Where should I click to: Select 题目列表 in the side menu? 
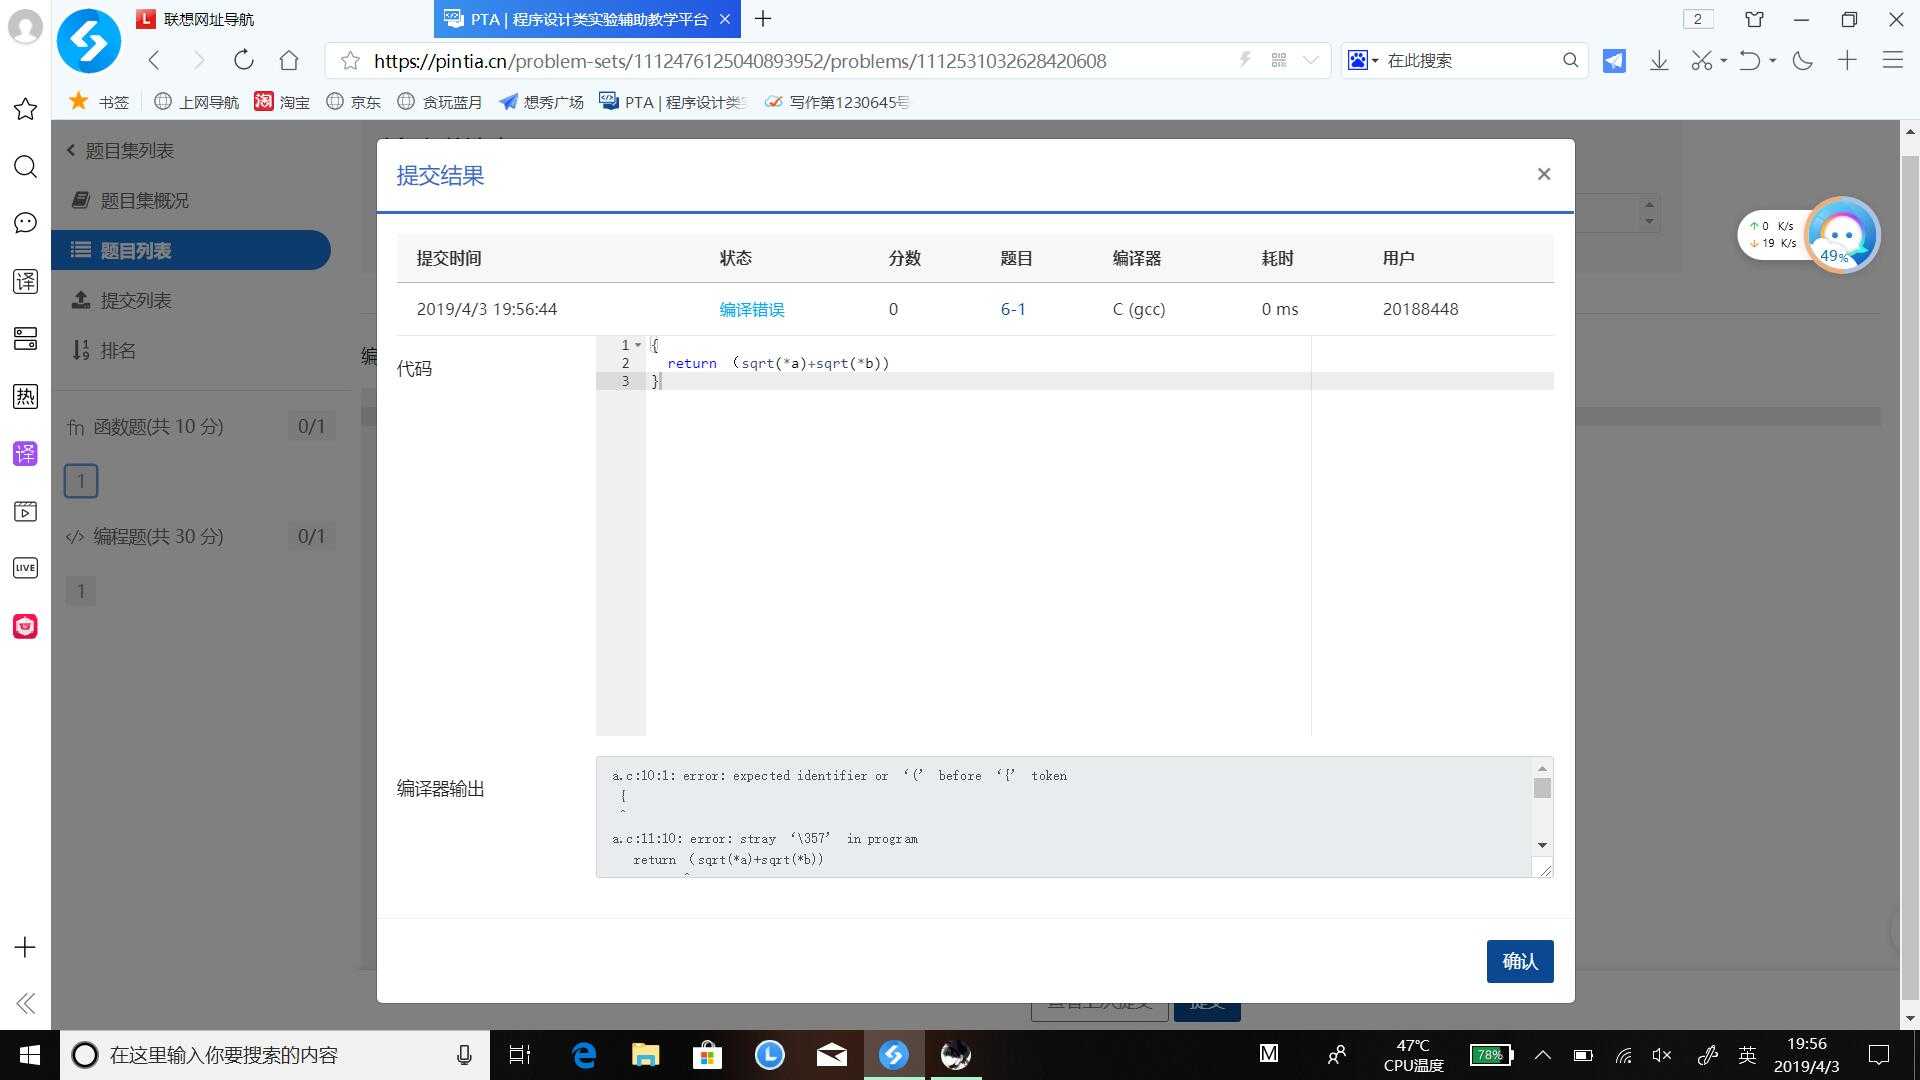191,250
